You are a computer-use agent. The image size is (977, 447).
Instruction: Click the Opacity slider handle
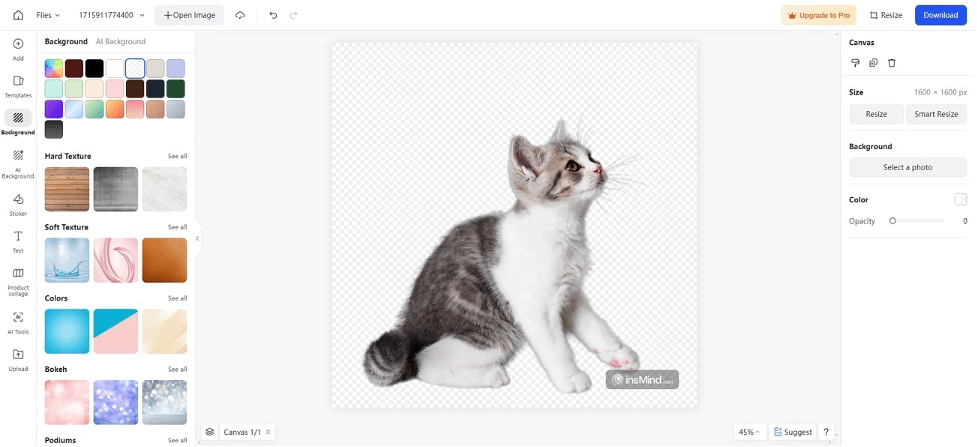892,221
